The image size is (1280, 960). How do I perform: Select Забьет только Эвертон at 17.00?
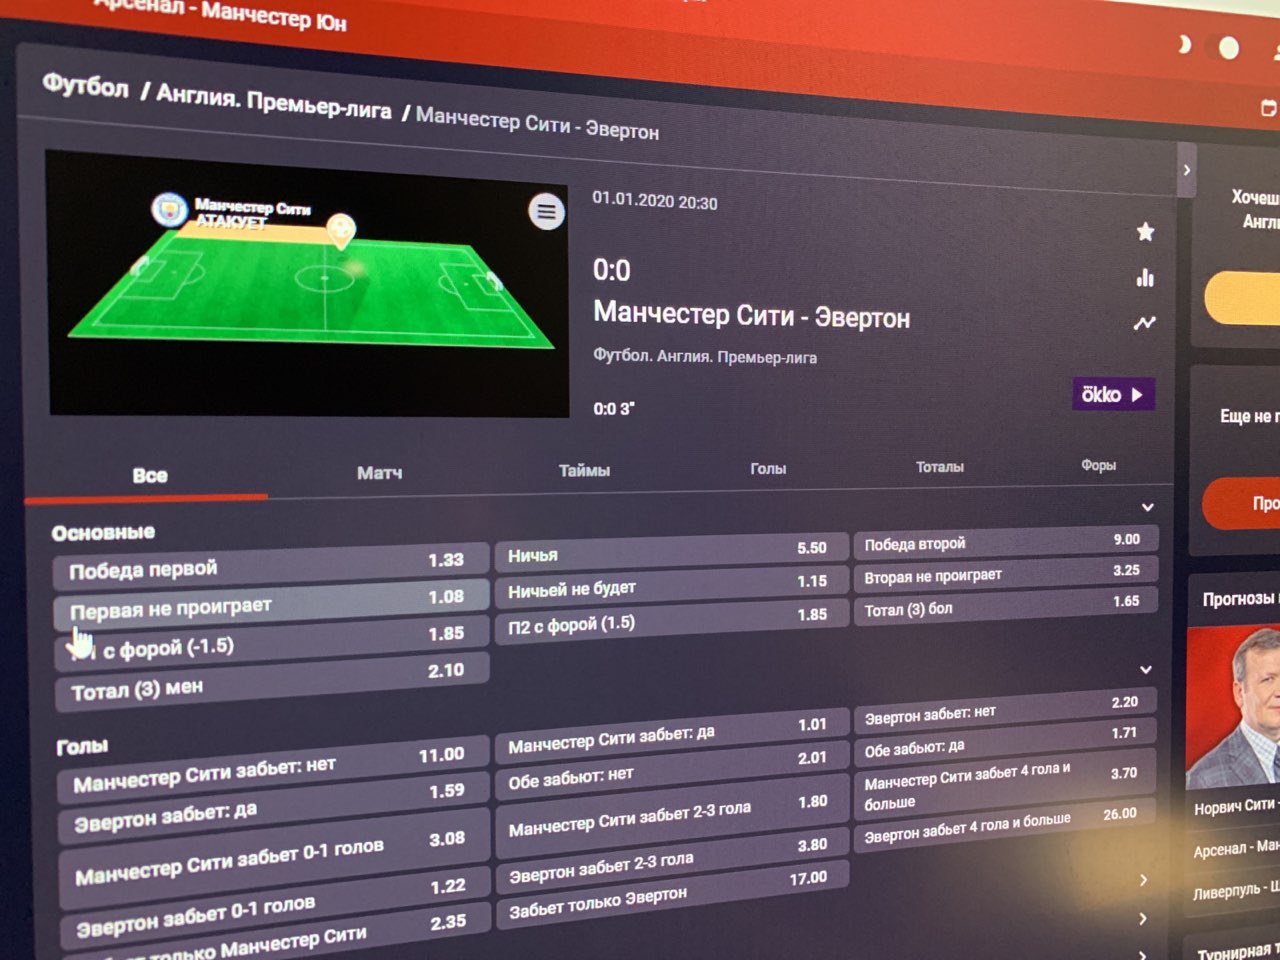(x=672, y=894)
